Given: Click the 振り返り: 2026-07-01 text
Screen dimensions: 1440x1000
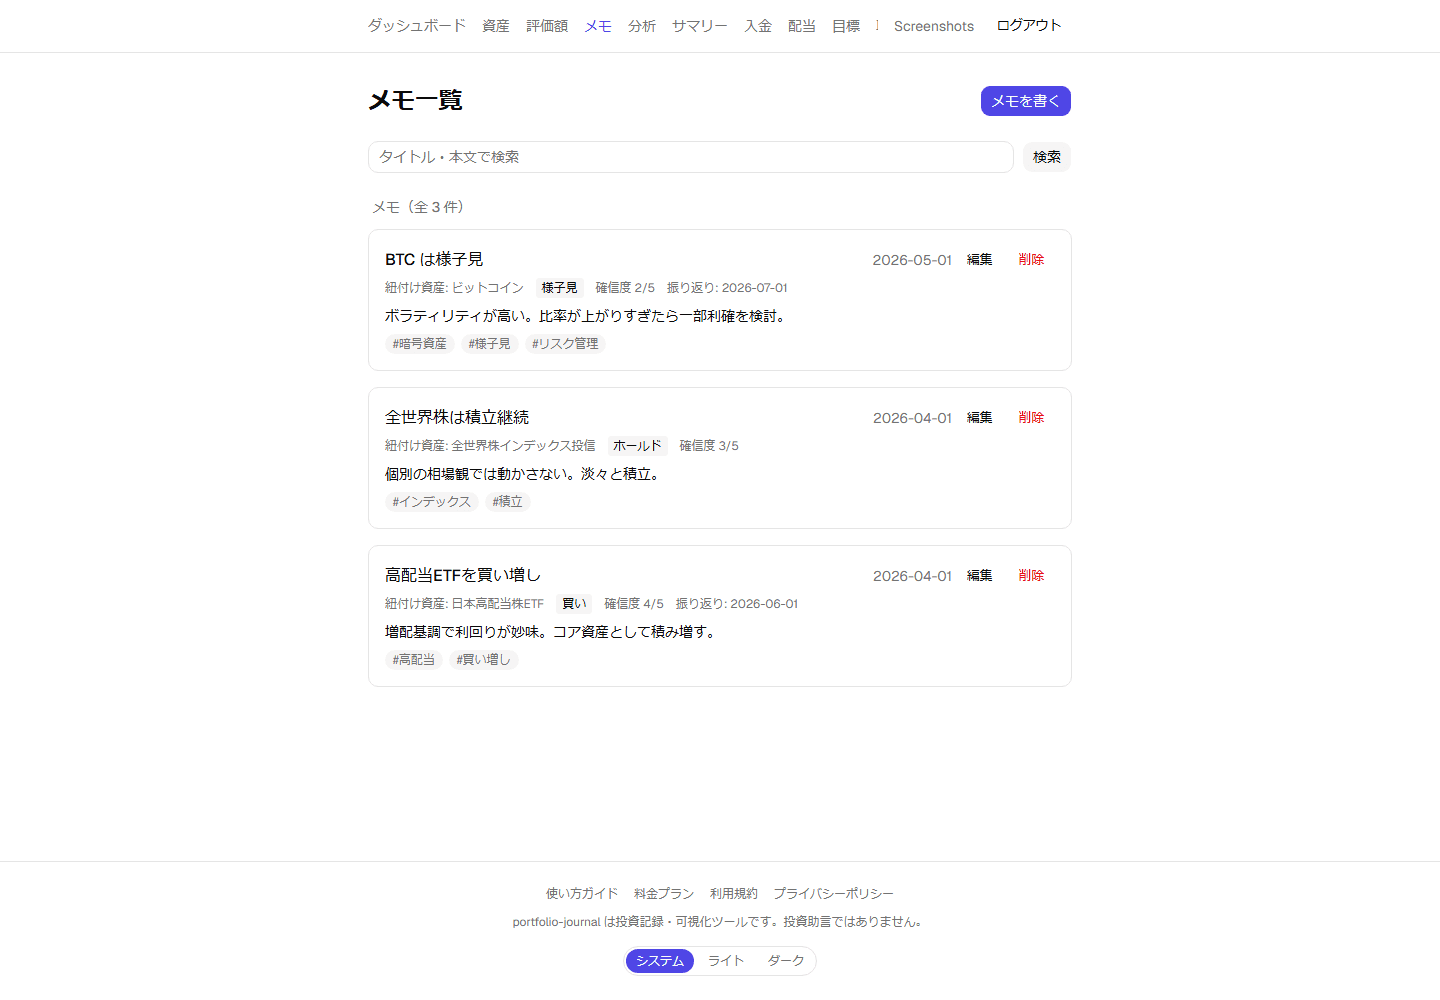Looking at the screenshot, I should tap(727, 288).
